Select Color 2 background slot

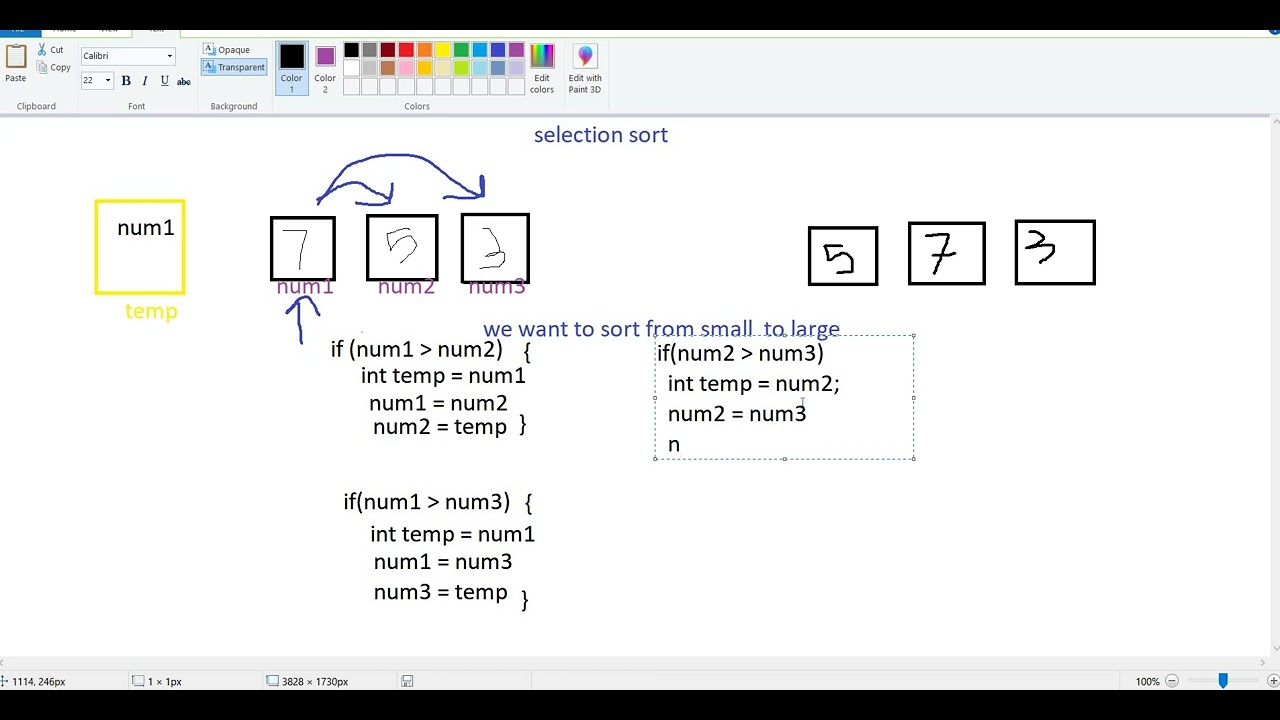325,69
